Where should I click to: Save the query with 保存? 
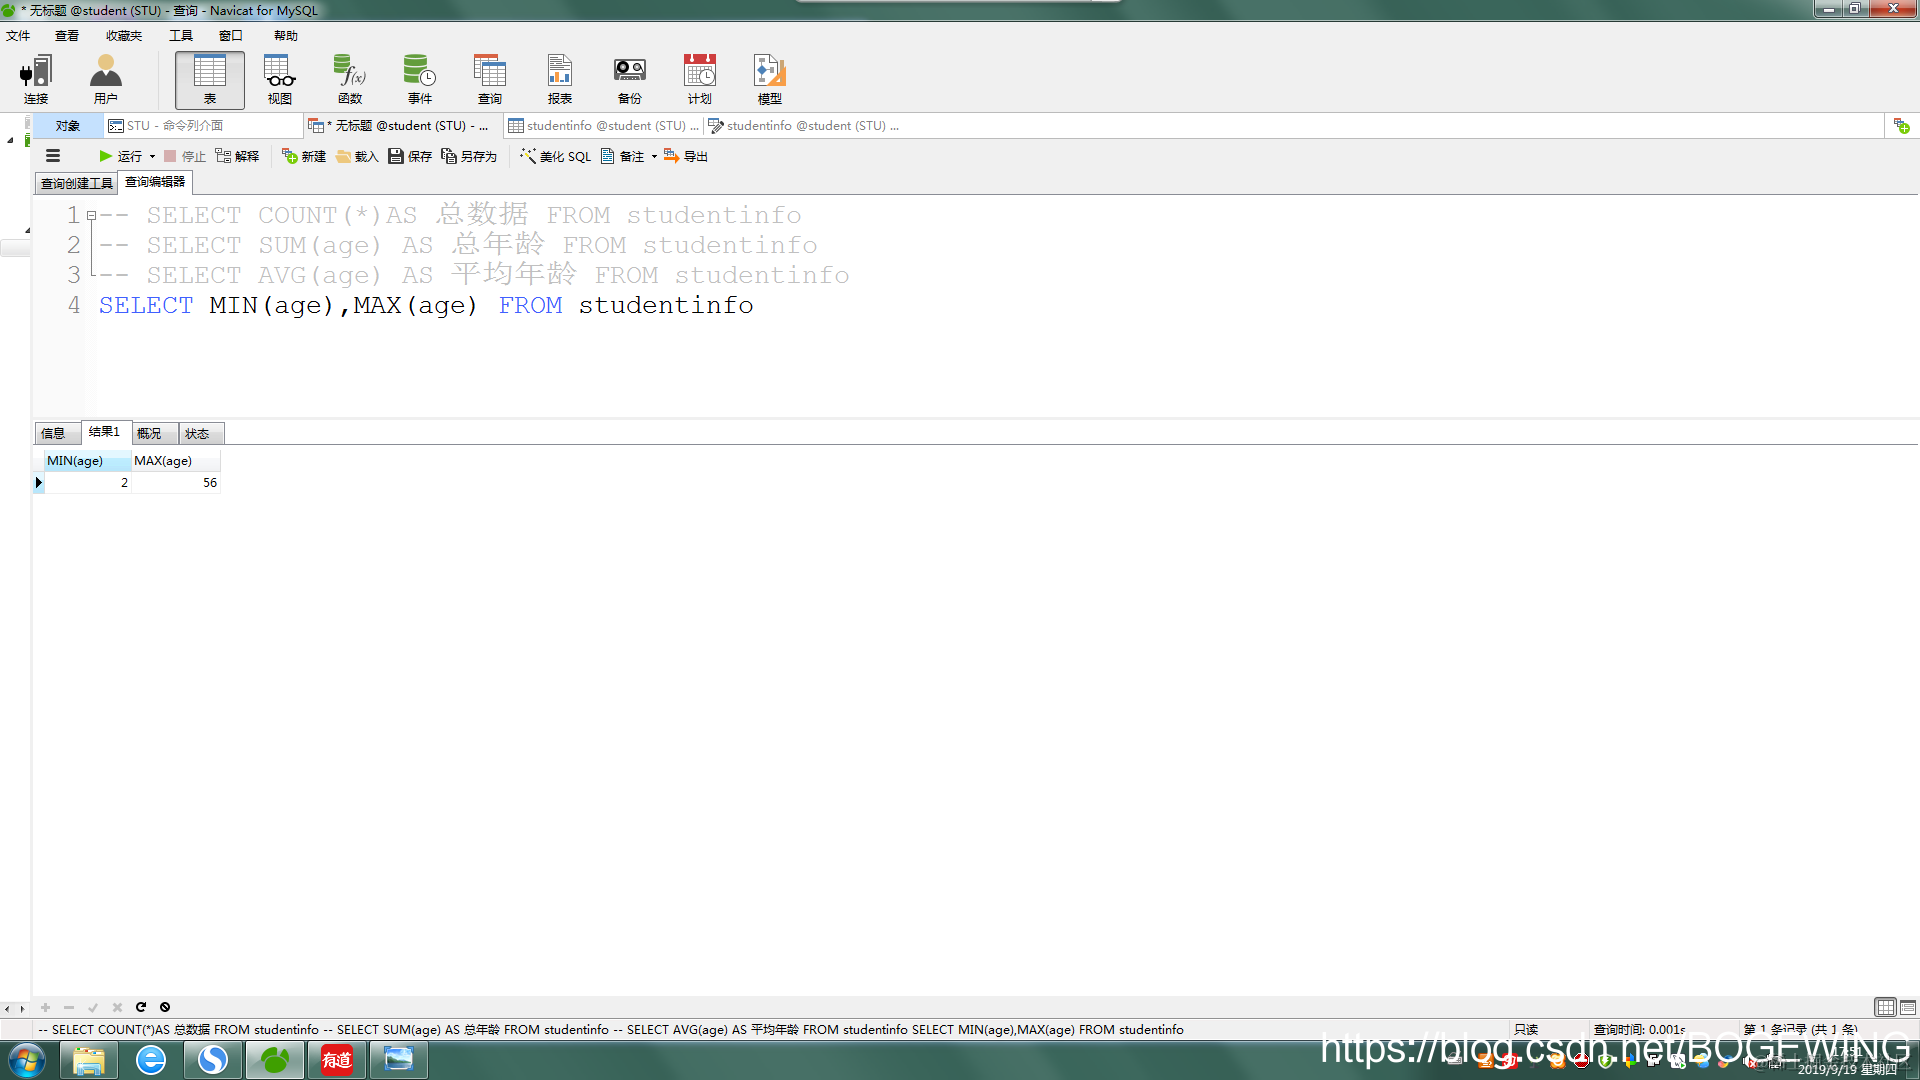[410, 156]
